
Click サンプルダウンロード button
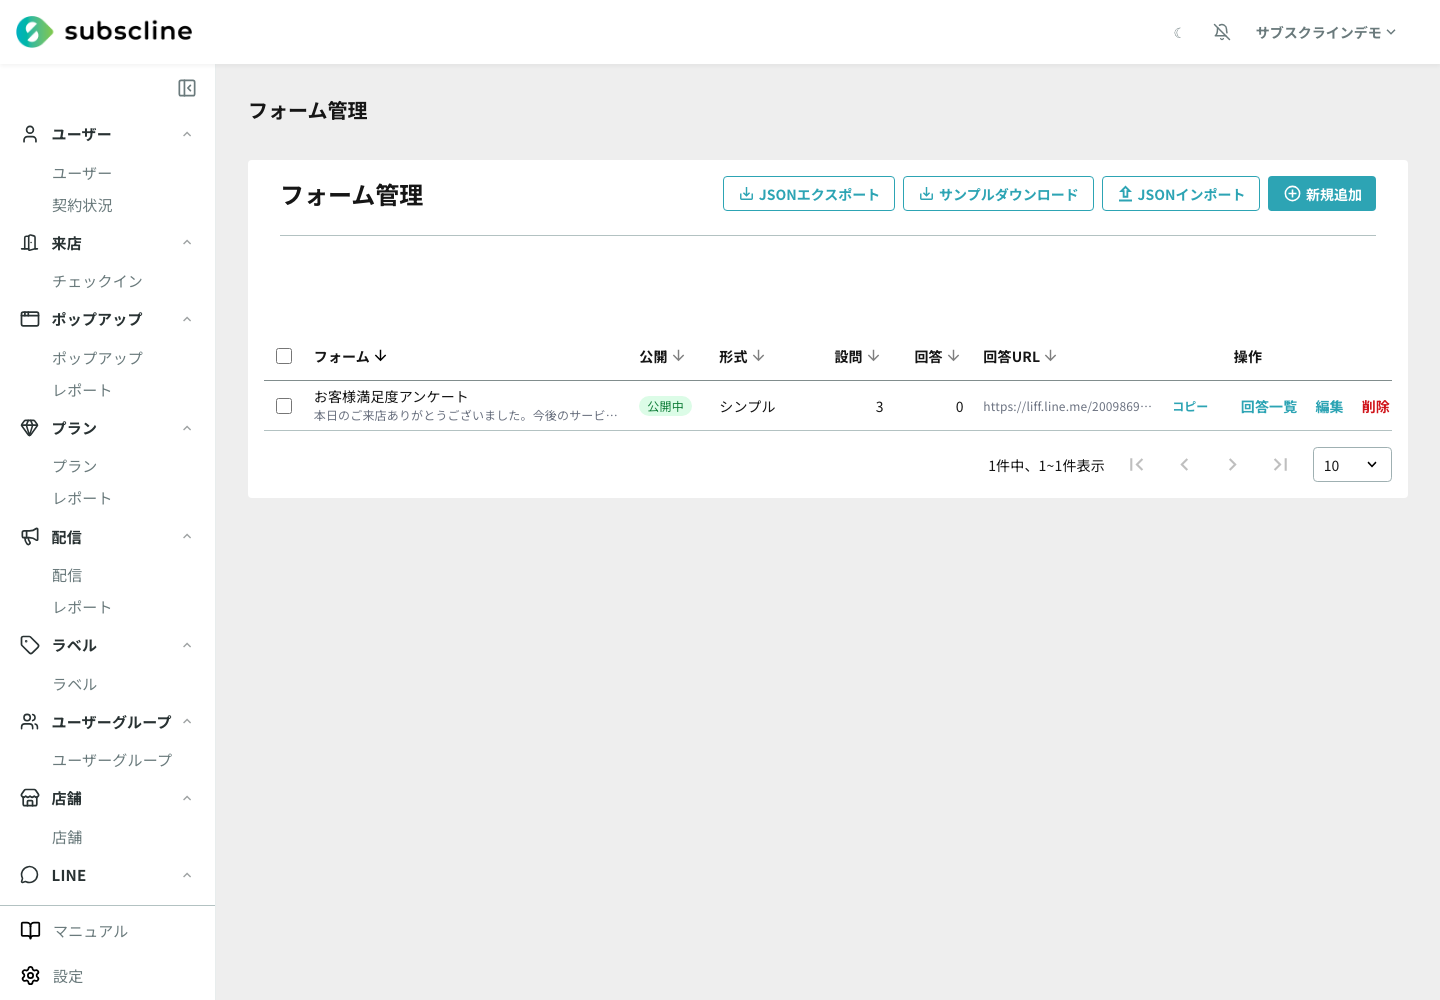pos(998,194)
